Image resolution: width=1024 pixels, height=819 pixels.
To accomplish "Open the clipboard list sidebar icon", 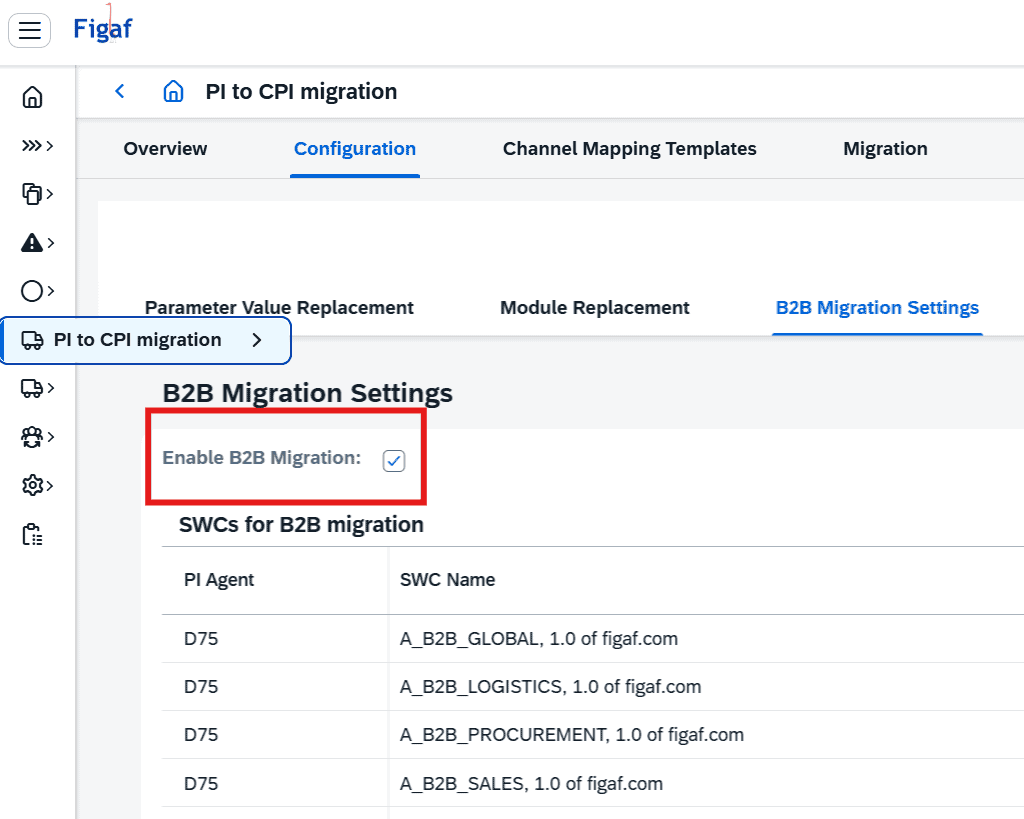I will (x=32, y=534).
